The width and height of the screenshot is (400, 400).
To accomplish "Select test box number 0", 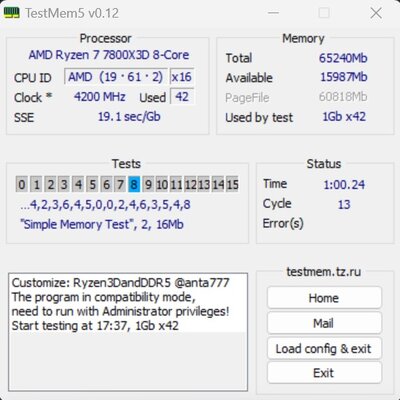I will pos(22,184).
